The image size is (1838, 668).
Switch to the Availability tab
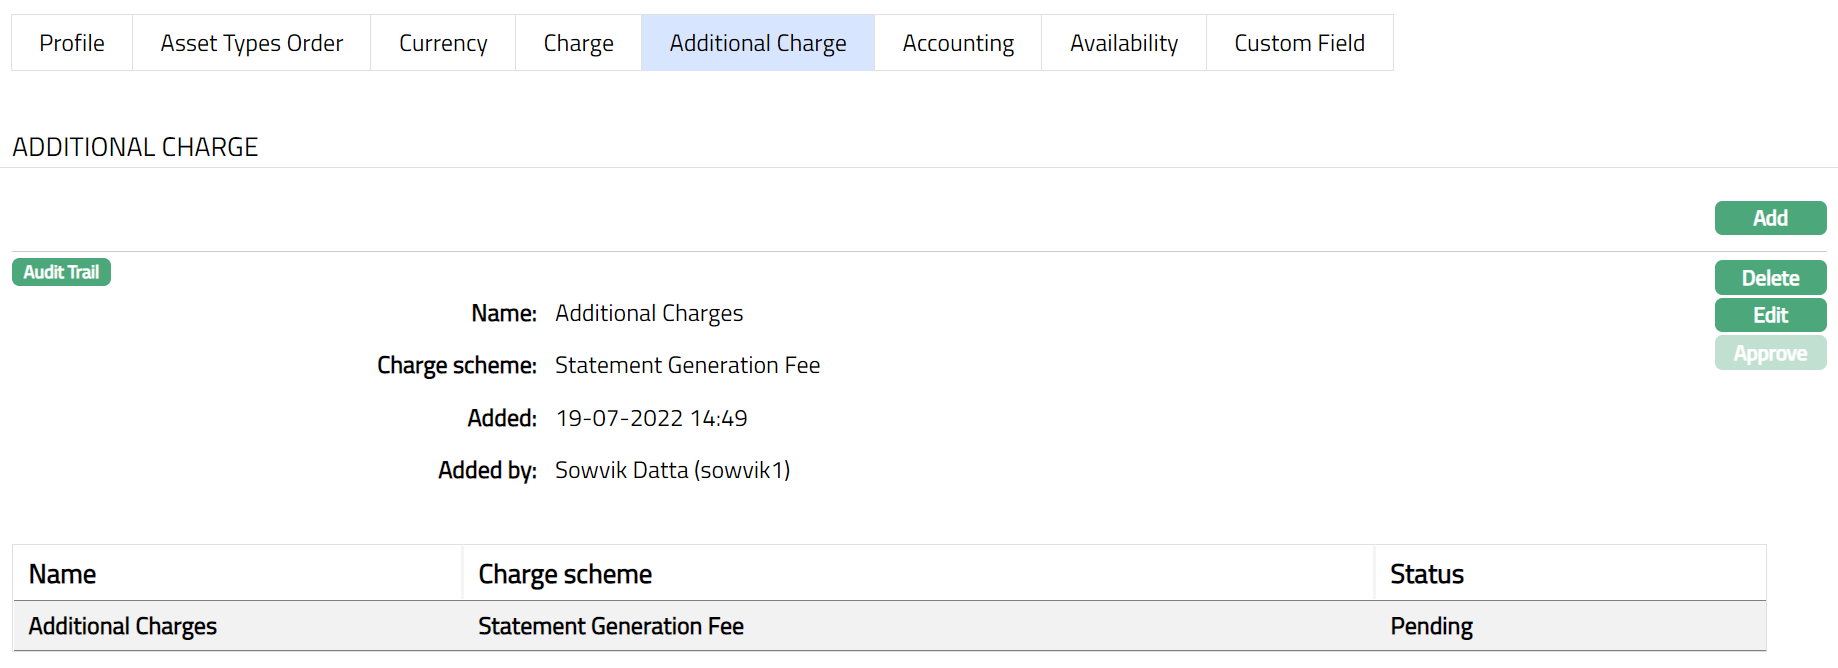[1123, 43]
